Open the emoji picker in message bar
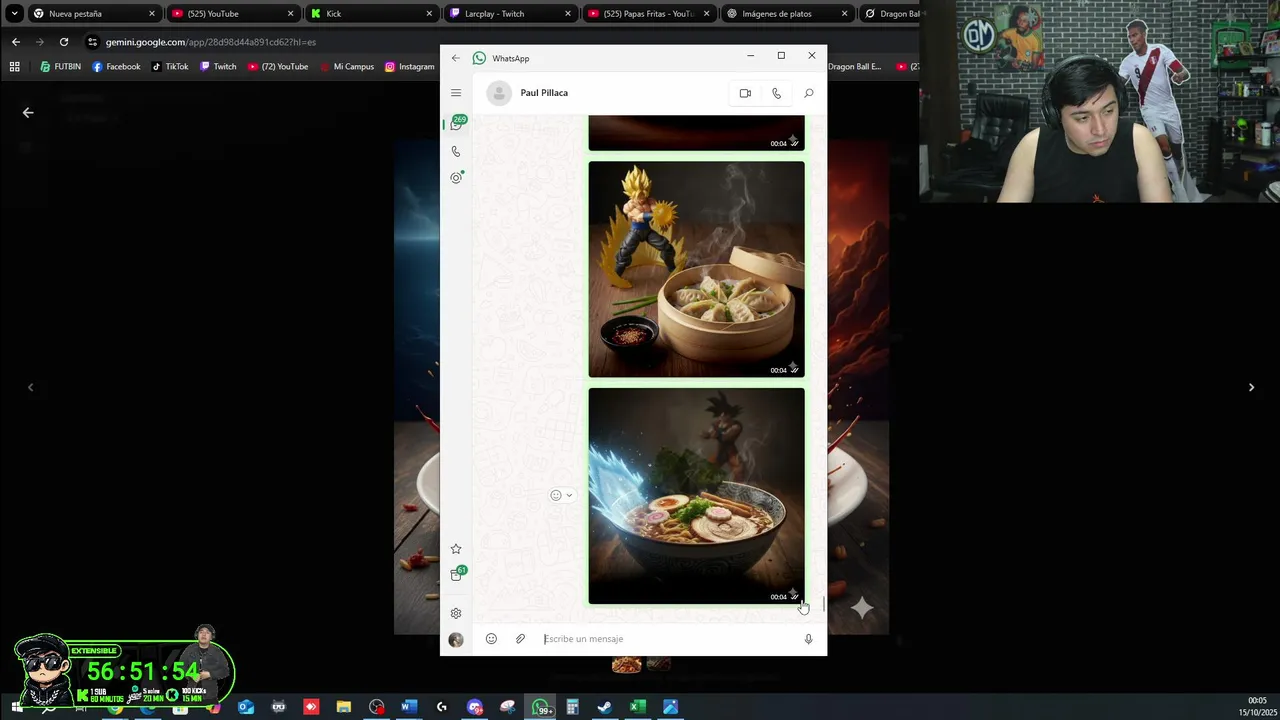The image size is (1280, 720). pos(491,639)
